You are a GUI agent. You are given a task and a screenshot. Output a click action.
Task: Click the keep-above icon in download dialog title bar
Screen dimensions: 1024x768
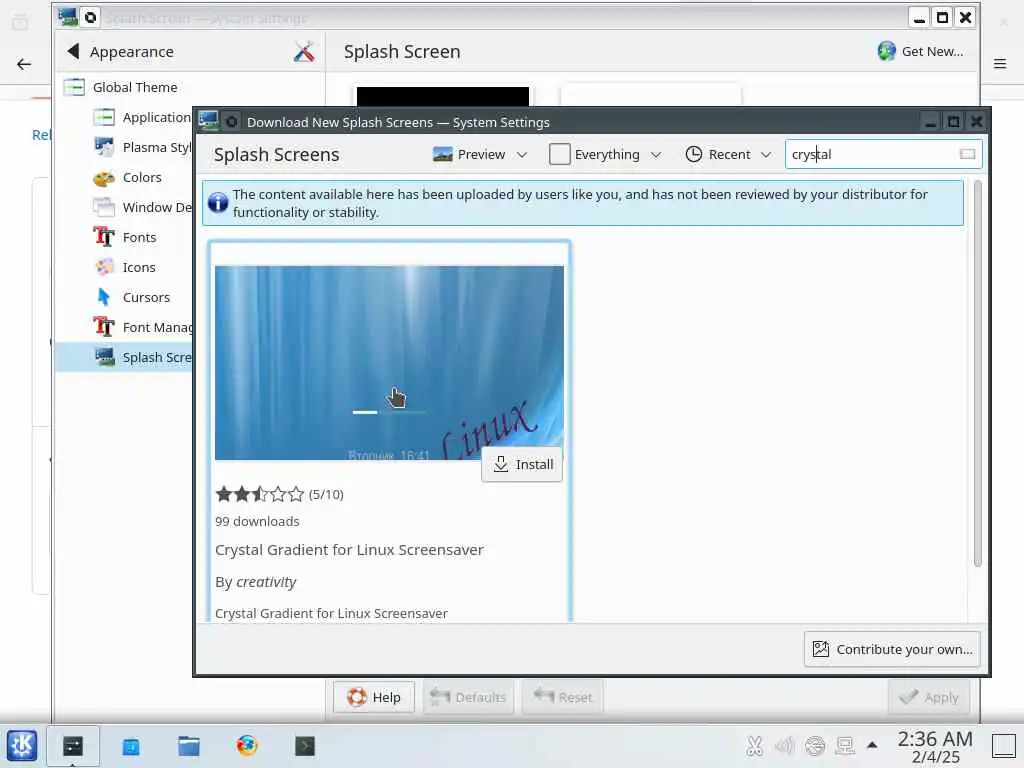tap(232, 122)
